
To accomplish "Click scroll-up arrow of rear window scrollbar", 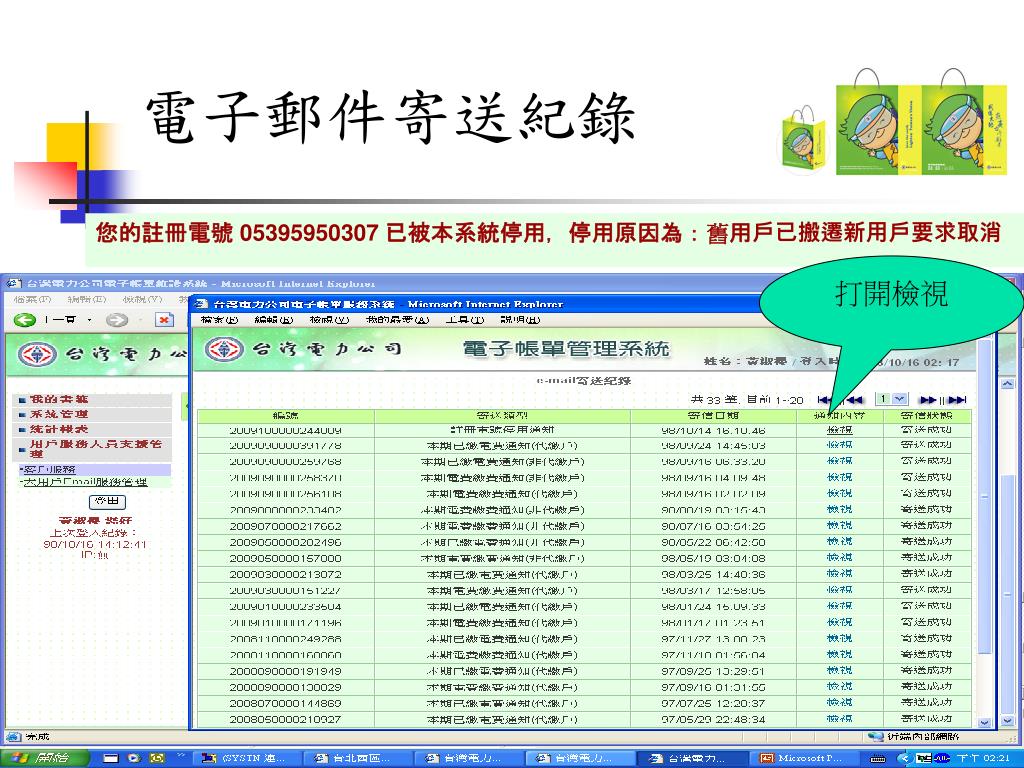I will coord(1008,384).
